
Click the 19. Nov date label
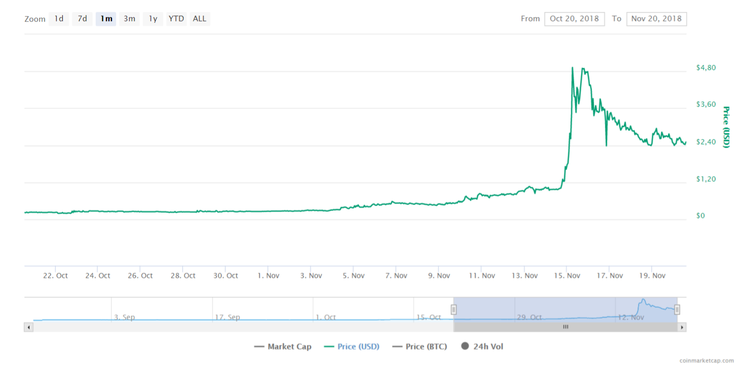652,276
